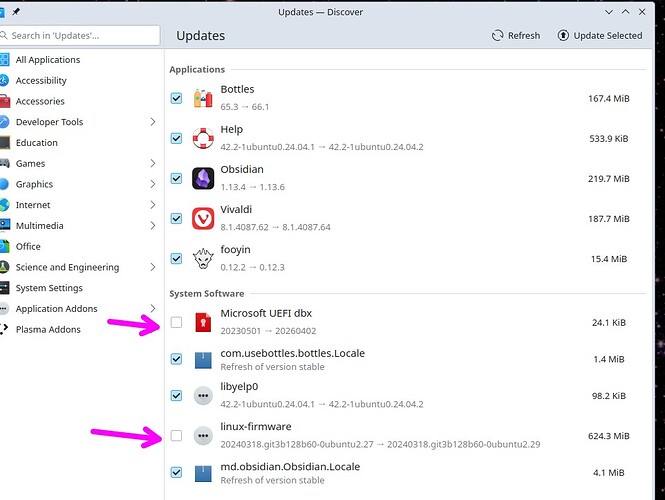Click the md.obsidian.Obsidian.Locale package icon

click(203, 473)
